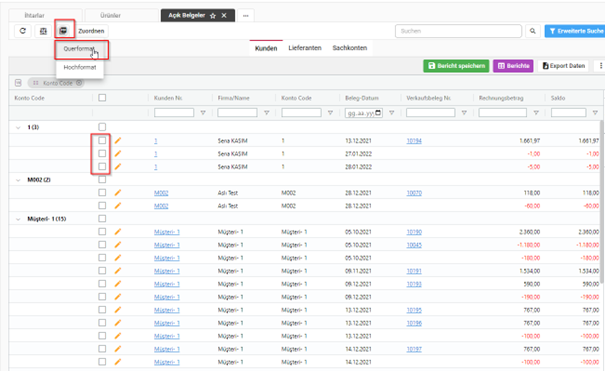
Task: Edit the Müşteri-1 row with invoice 10190
Action: (118, 231)
